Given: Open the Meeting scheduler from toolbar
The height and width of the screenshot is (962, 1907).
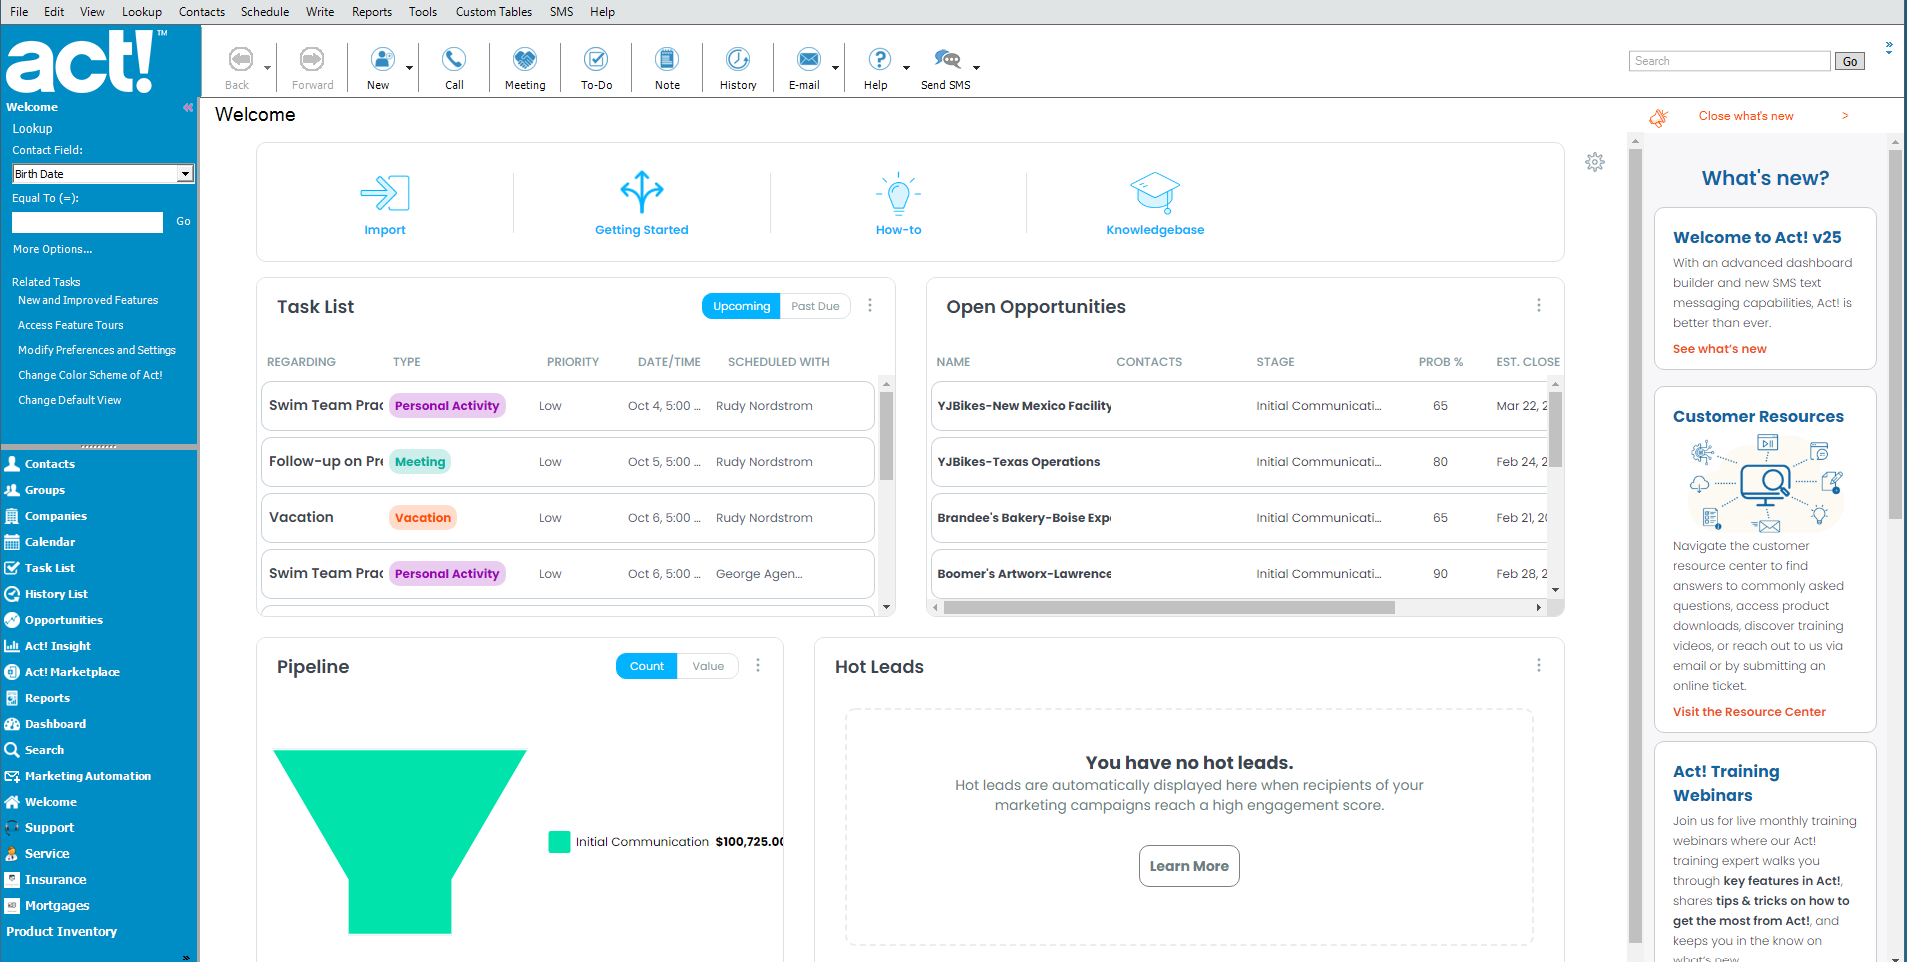Looking at the screenshot, I should (525, 60).
